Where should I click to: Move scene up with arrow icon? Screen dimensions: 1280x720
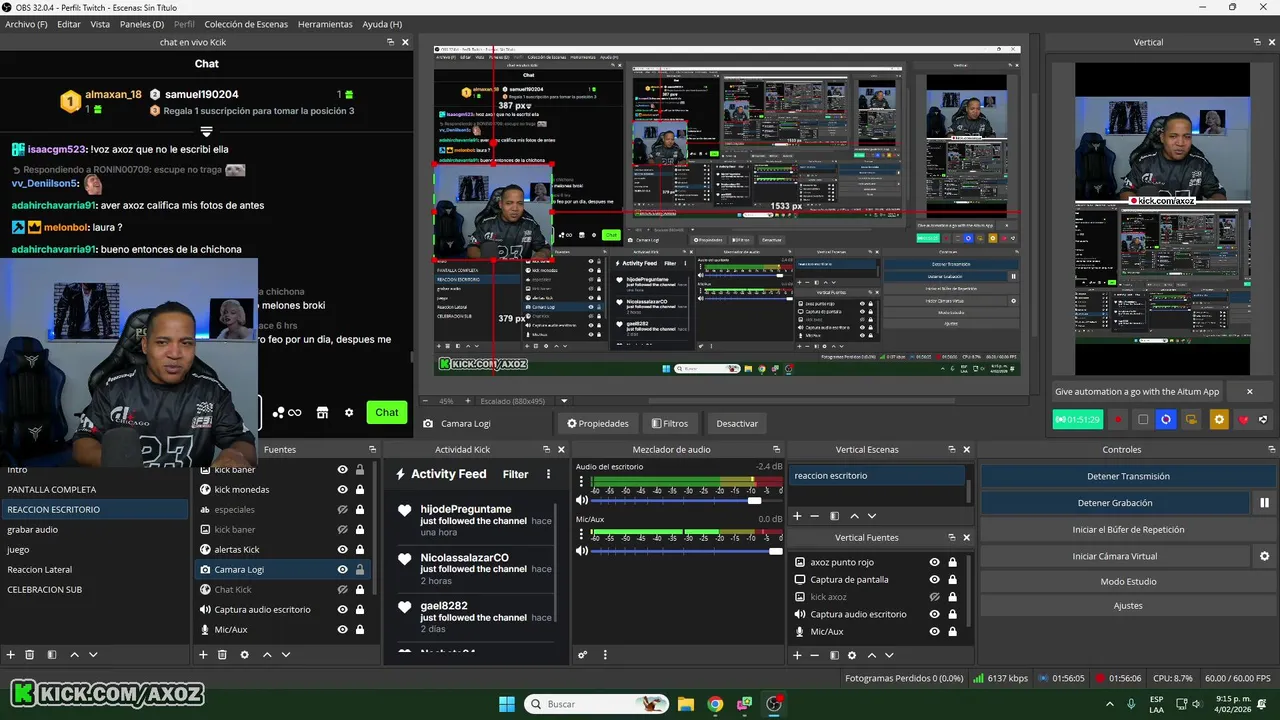pos(74,655)
